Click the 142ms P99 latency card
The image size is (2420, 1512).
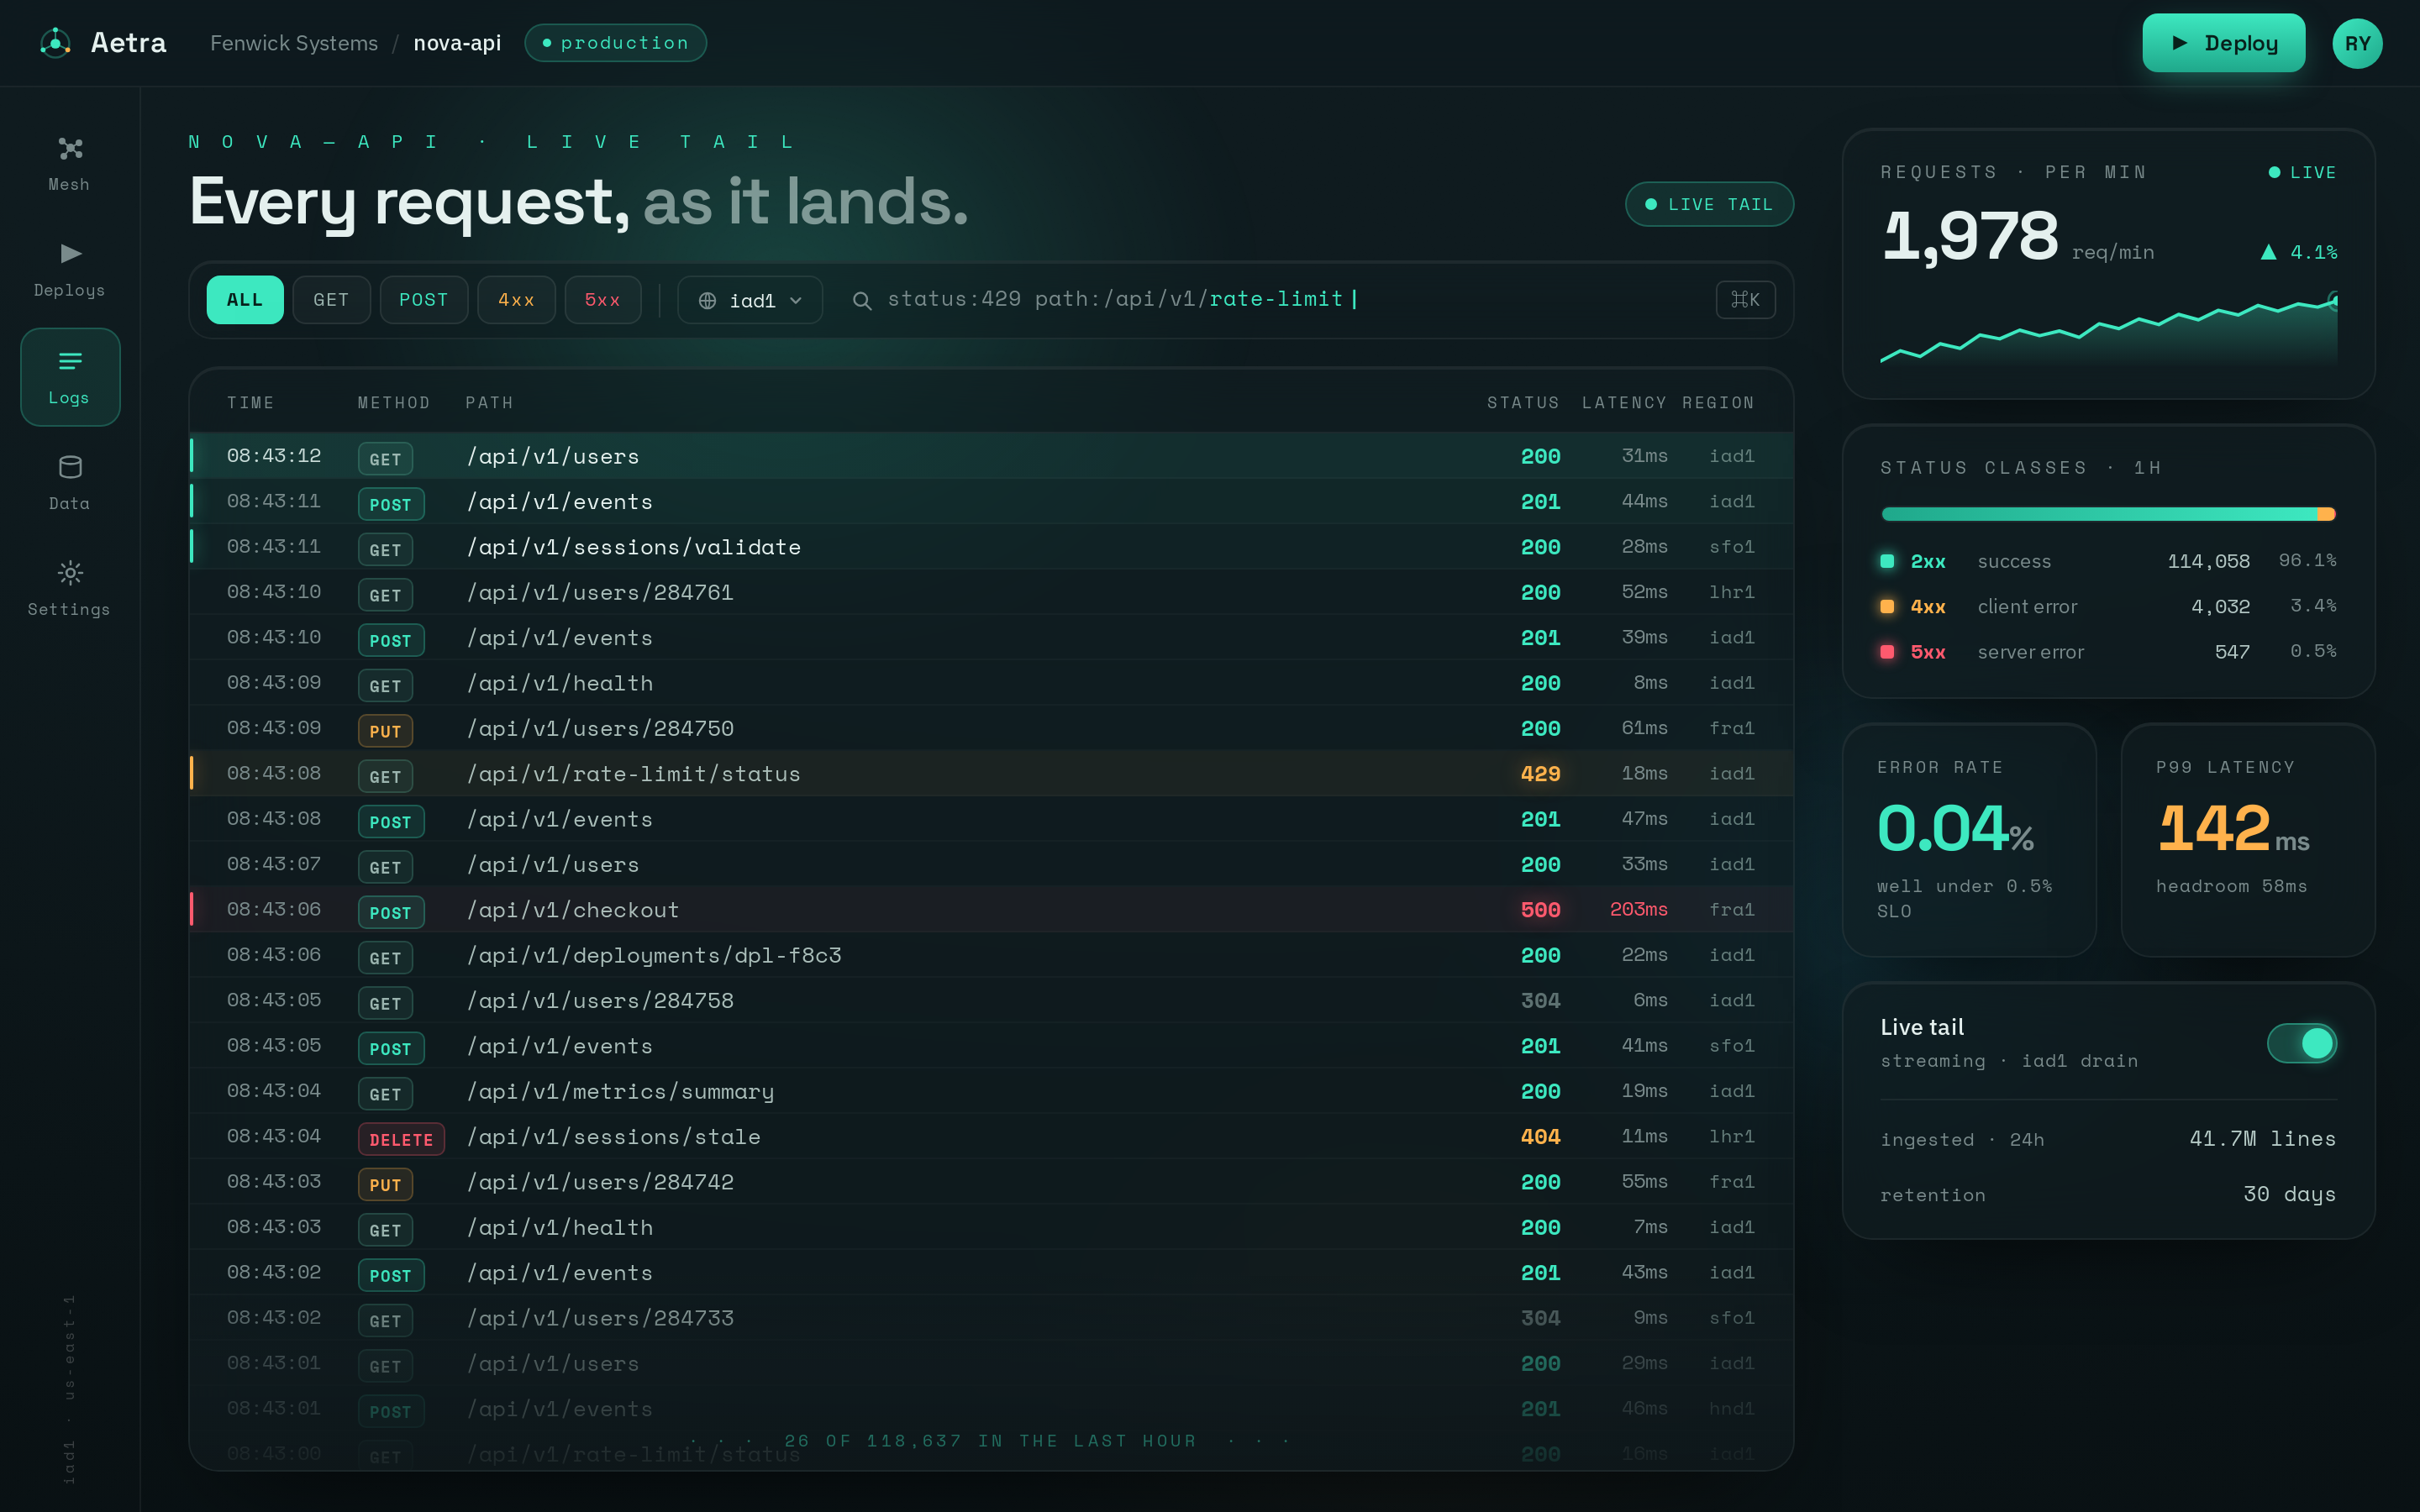[2247, 840]
